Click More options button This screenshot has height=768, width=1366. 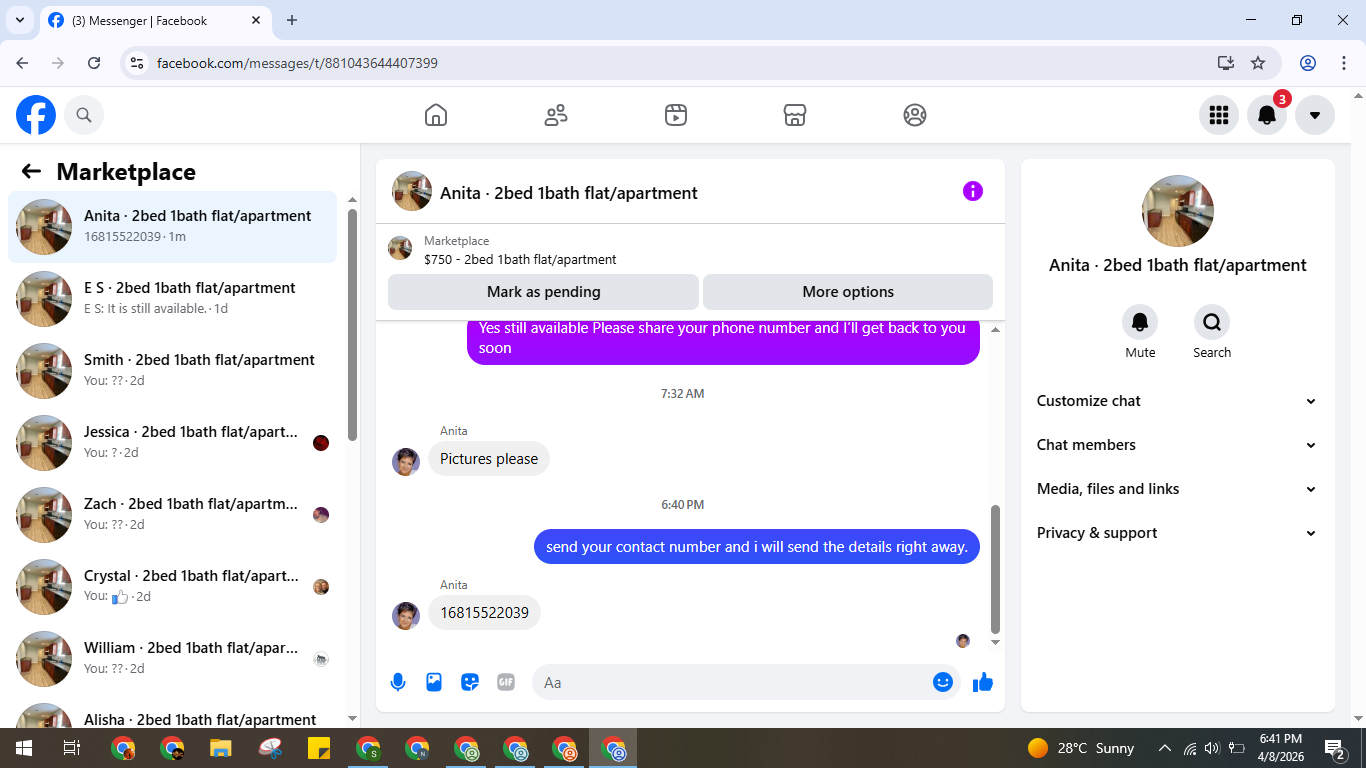[848, 292]
